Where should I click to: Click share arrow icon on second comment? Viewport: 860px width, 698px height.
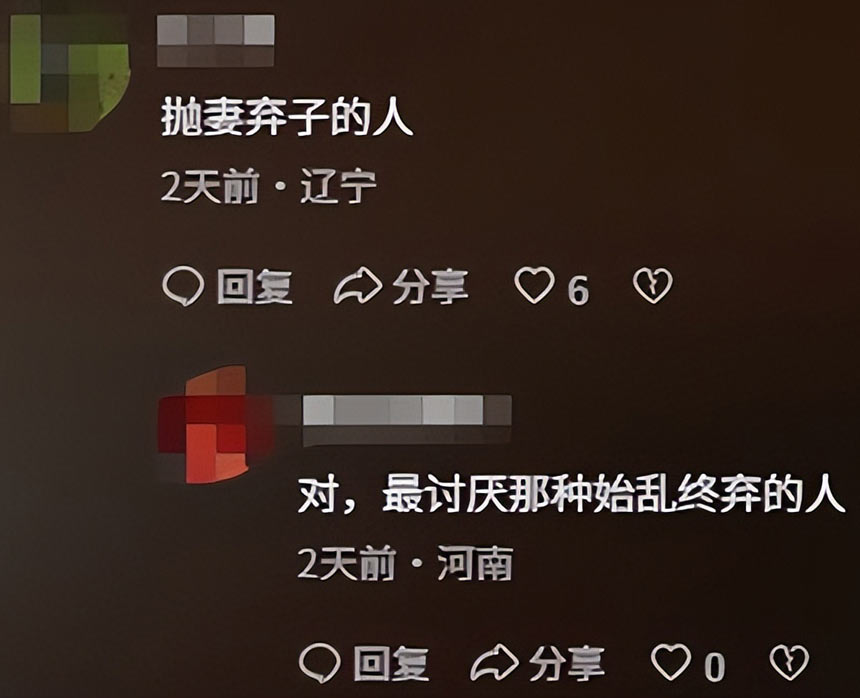click(494, 662)
